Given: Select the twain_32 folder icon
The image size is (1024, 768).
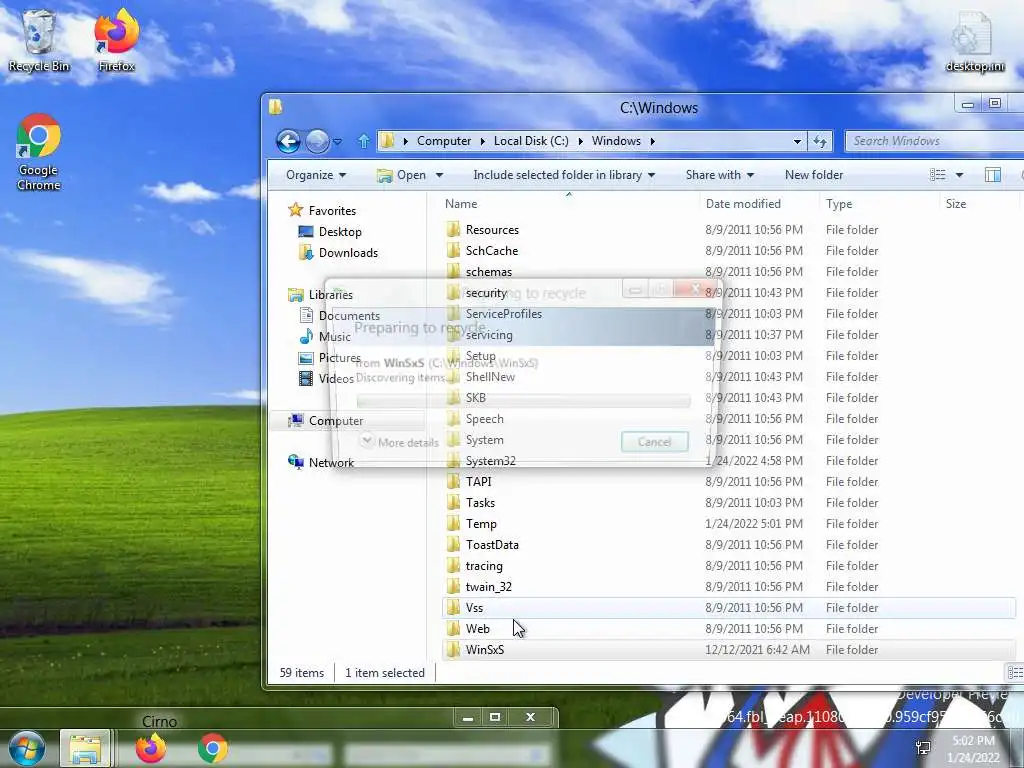Looking at the screenshot, I should [454, 586].
